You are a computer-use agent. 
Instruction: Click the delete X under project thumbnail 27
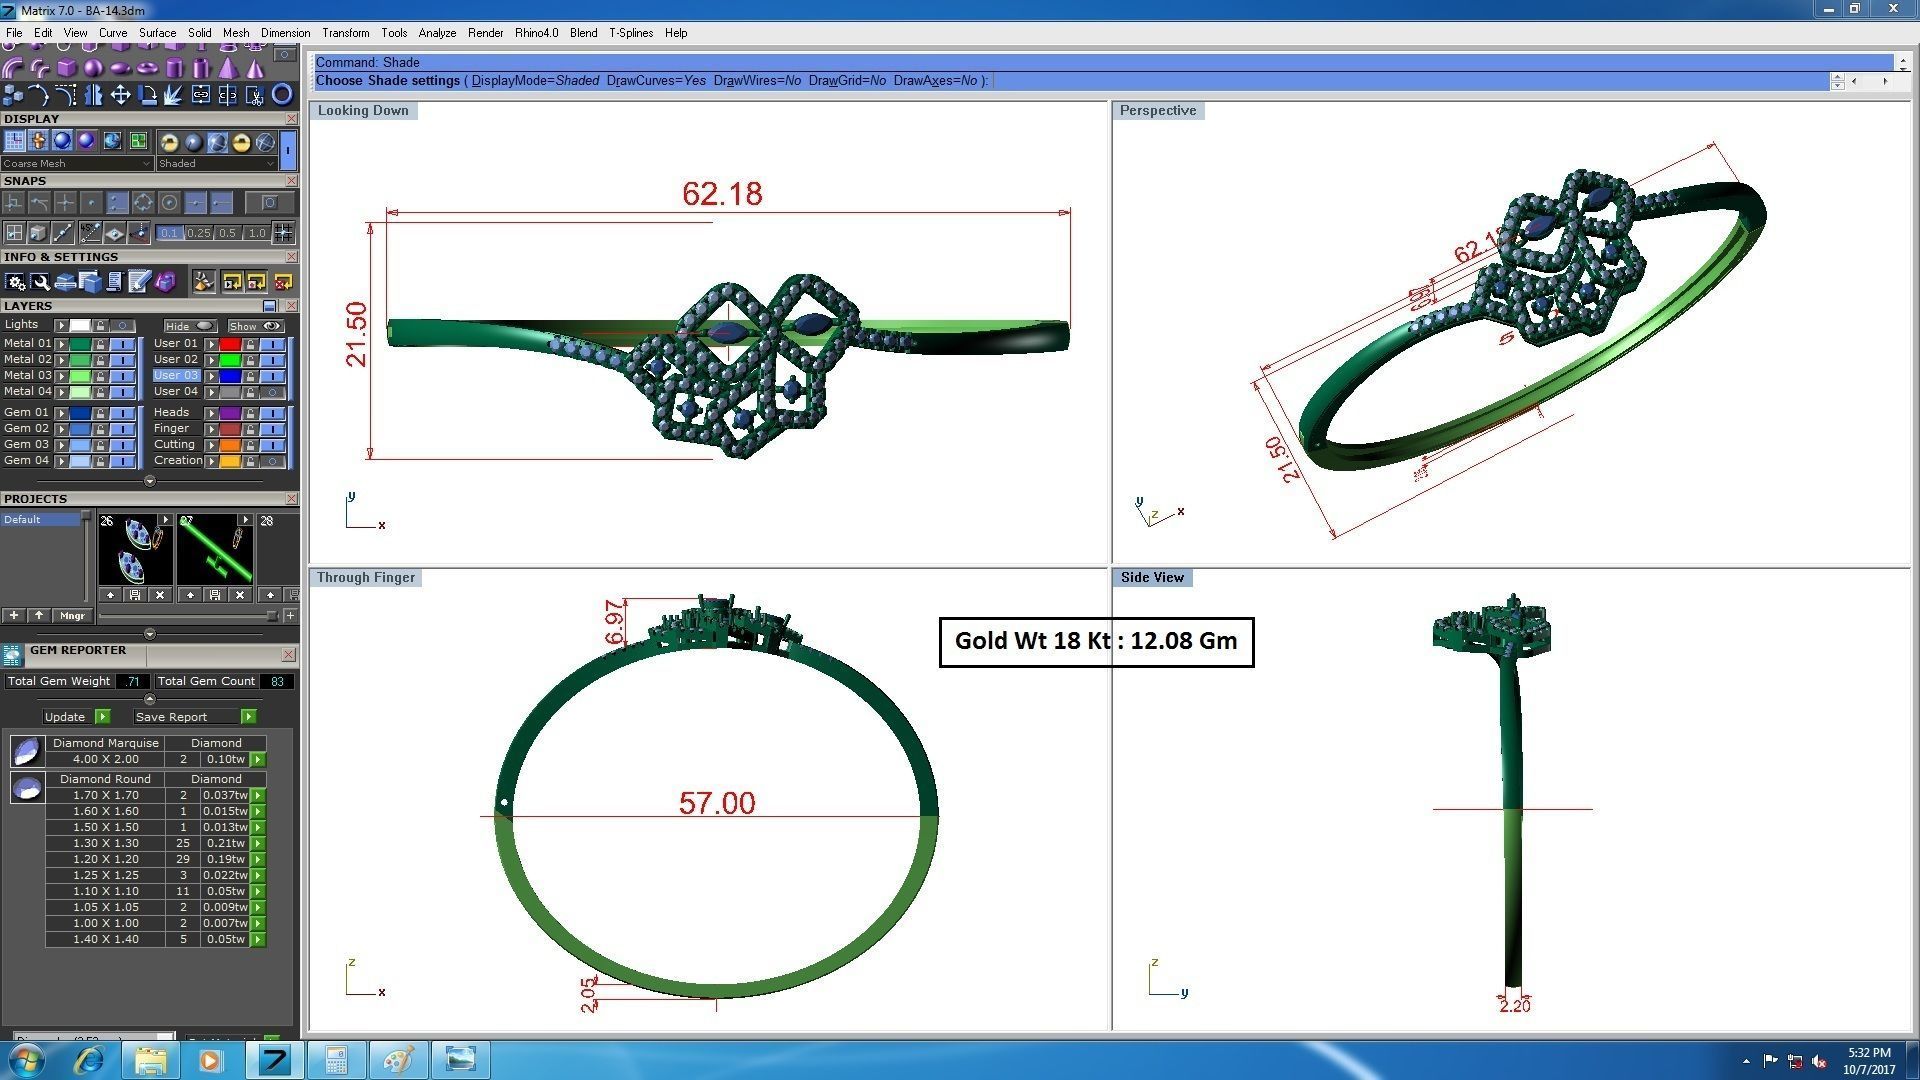(239, 595)
